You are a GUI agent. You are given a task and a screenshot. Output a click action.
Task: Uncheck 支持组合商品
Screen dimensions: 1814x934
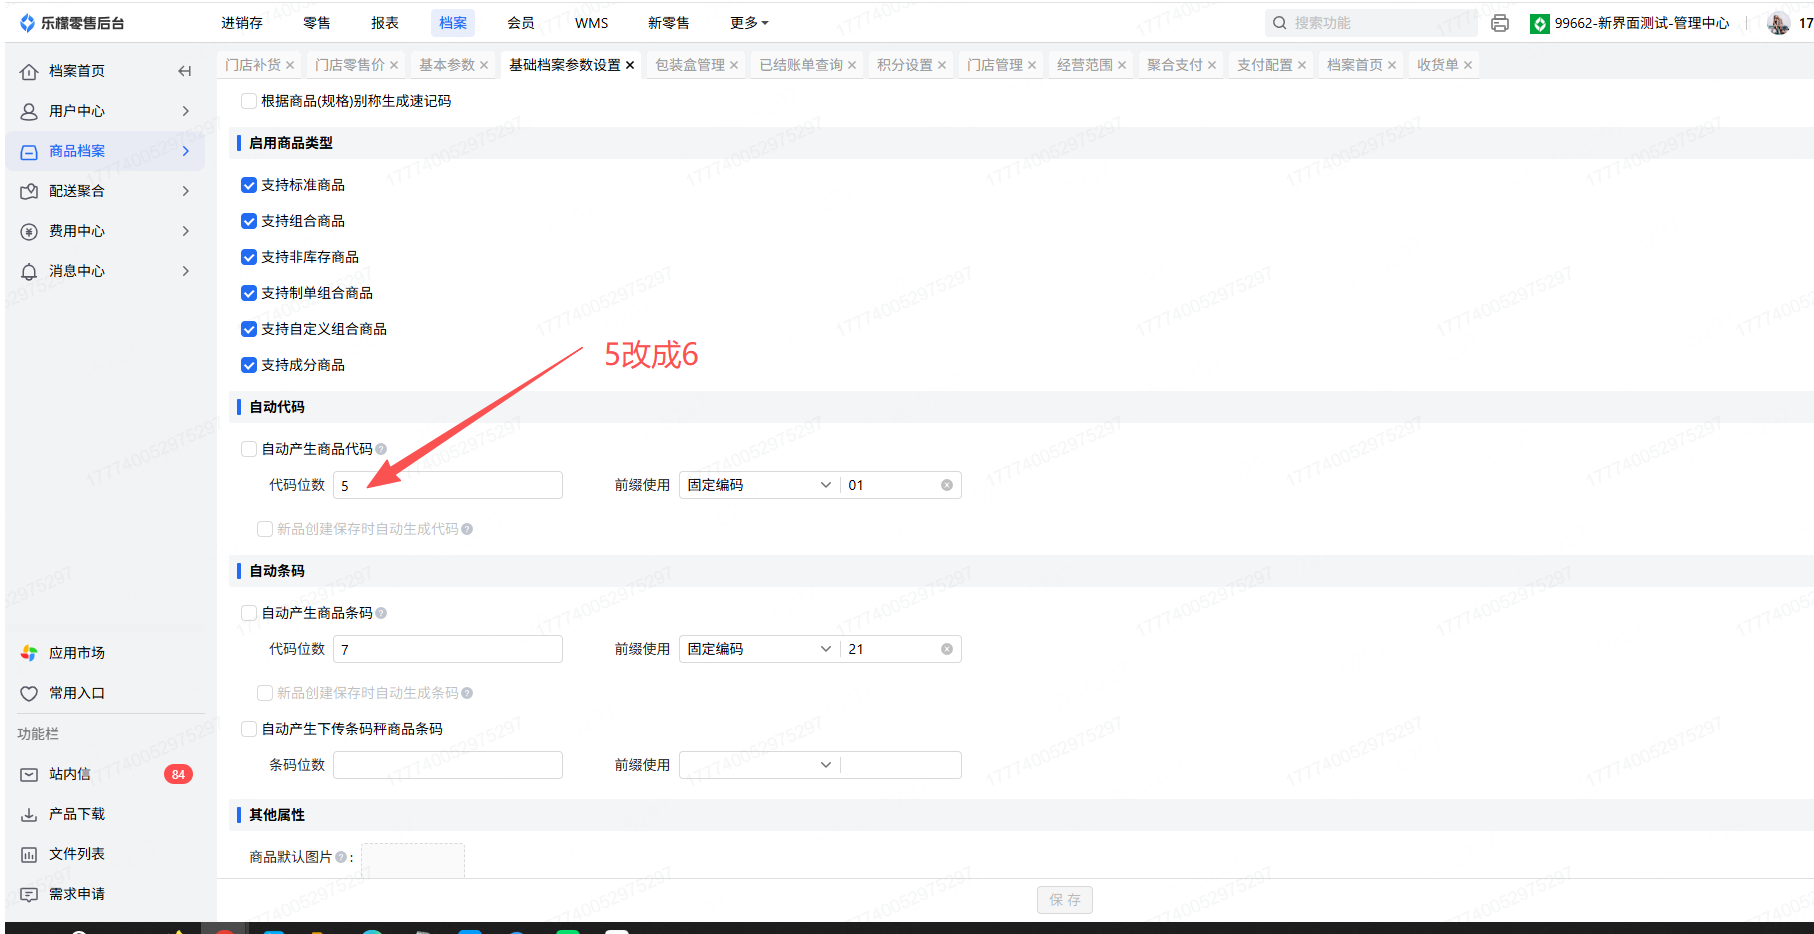[249, 221]
